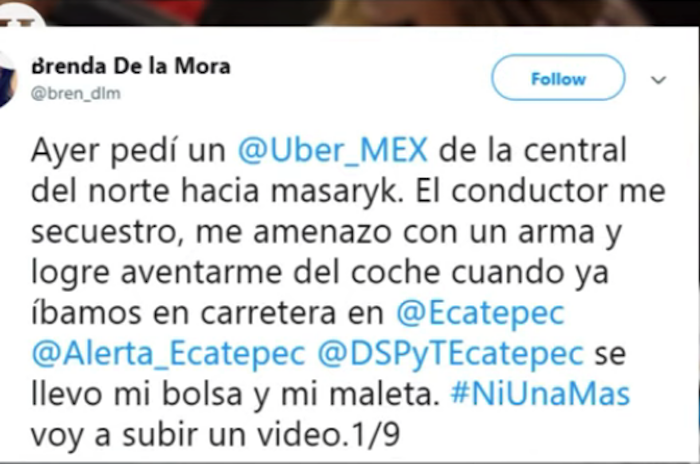Click the word 'masaryk' in the tweet
The image size is (700, 464).
click(334, 192)
